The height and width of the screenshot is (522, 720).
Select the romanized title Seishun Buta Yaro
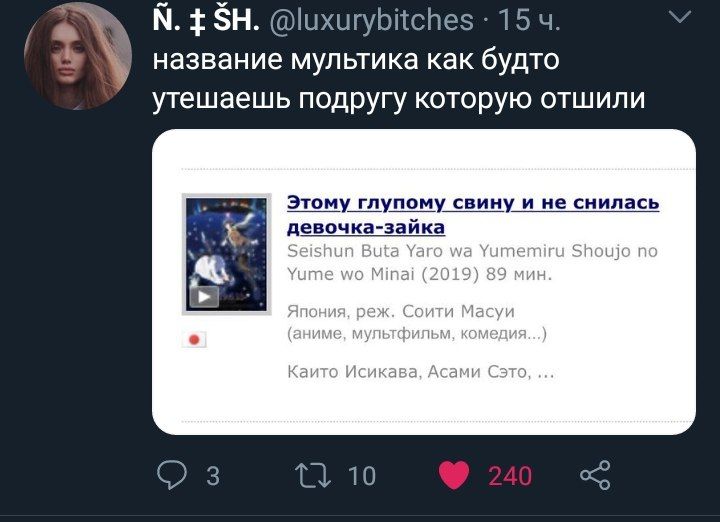[x=472, y=263]
